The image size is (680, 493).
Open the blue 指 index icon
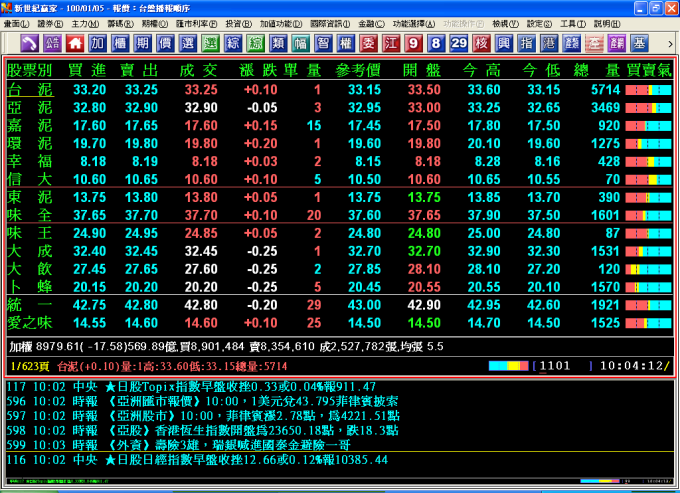526,43
